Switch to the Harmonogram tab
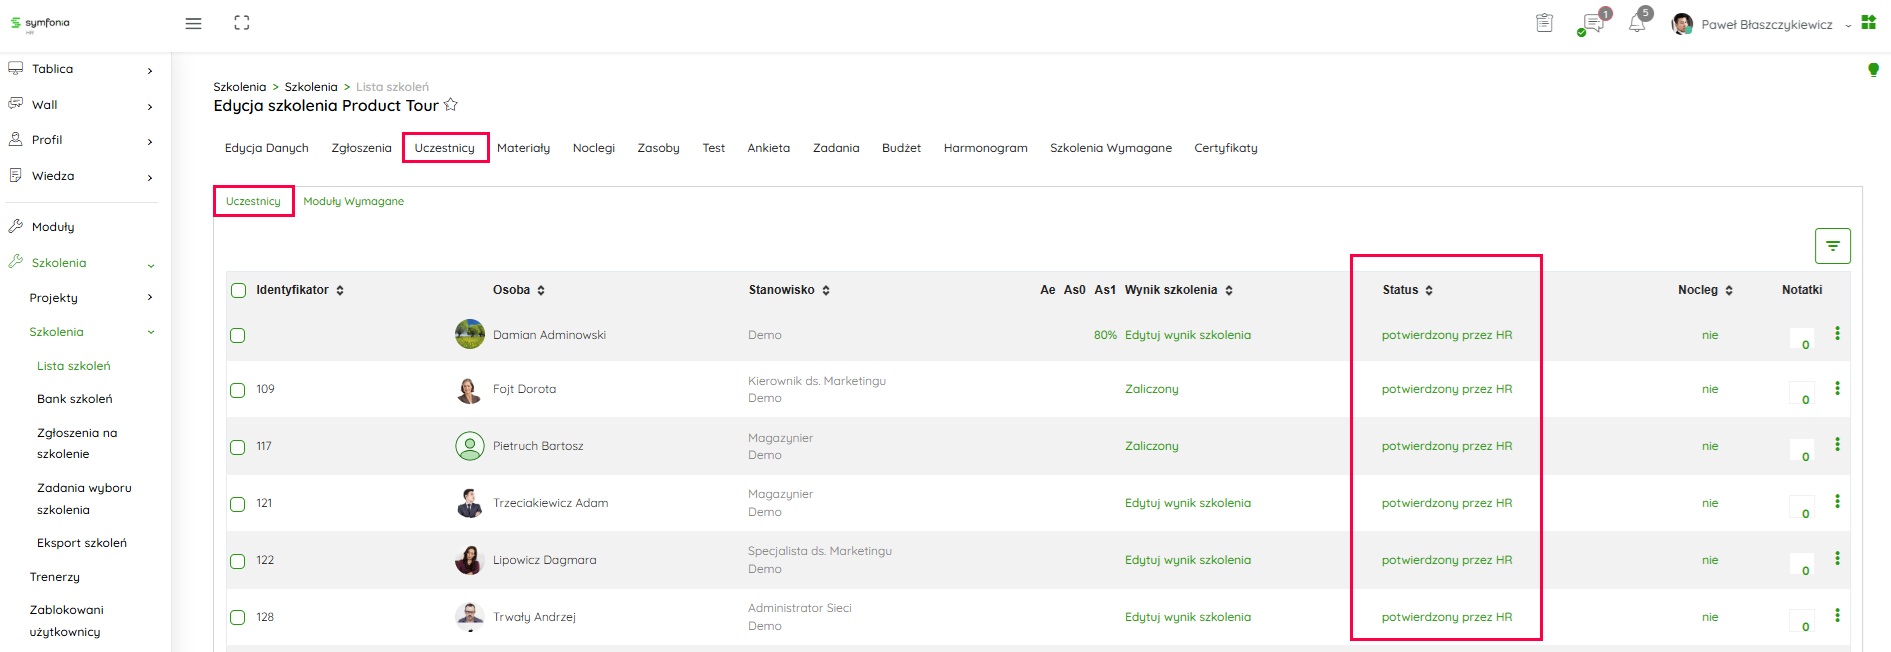 (x=985, y=148)
